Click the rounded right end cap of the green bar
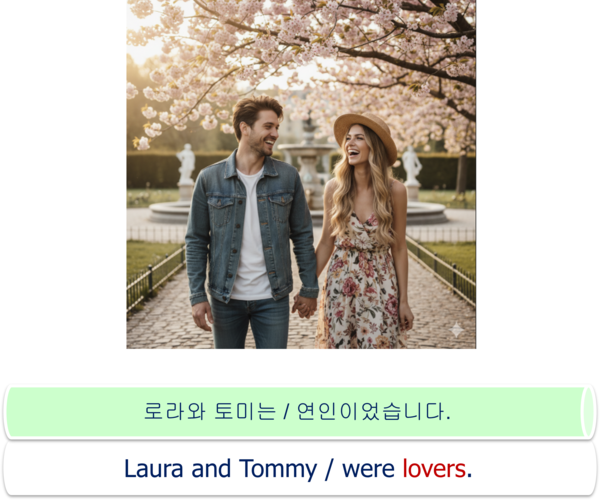 click(588, 412)
